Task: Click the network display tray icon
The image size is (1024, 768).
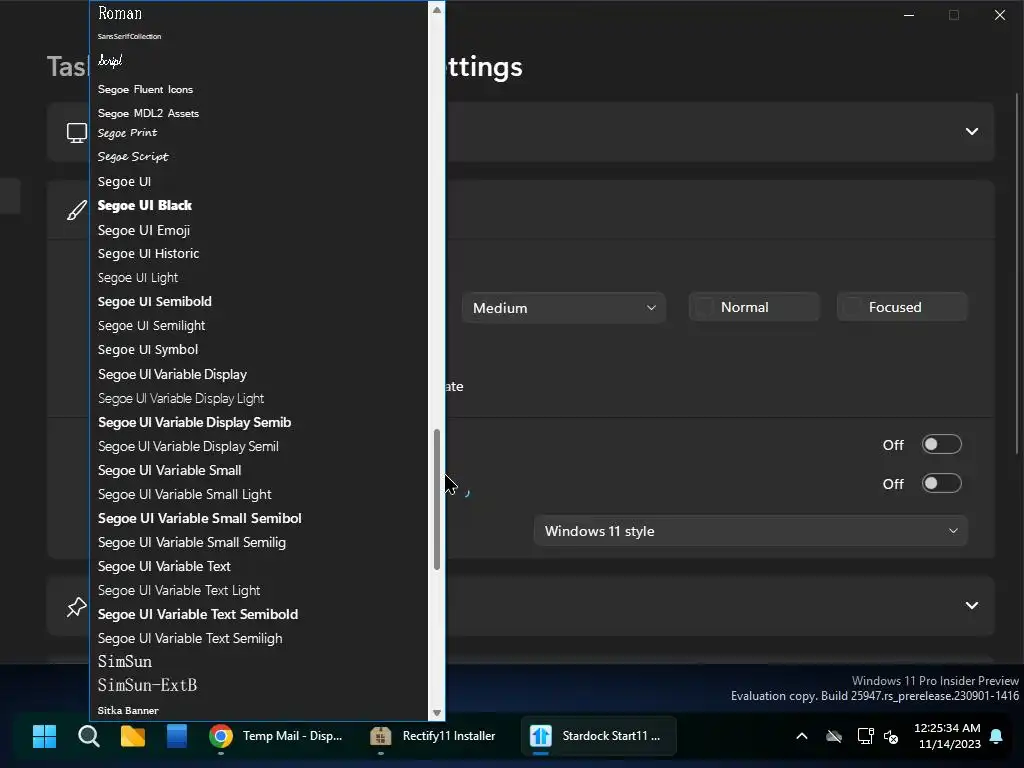Action: click(x=865, y=737)
